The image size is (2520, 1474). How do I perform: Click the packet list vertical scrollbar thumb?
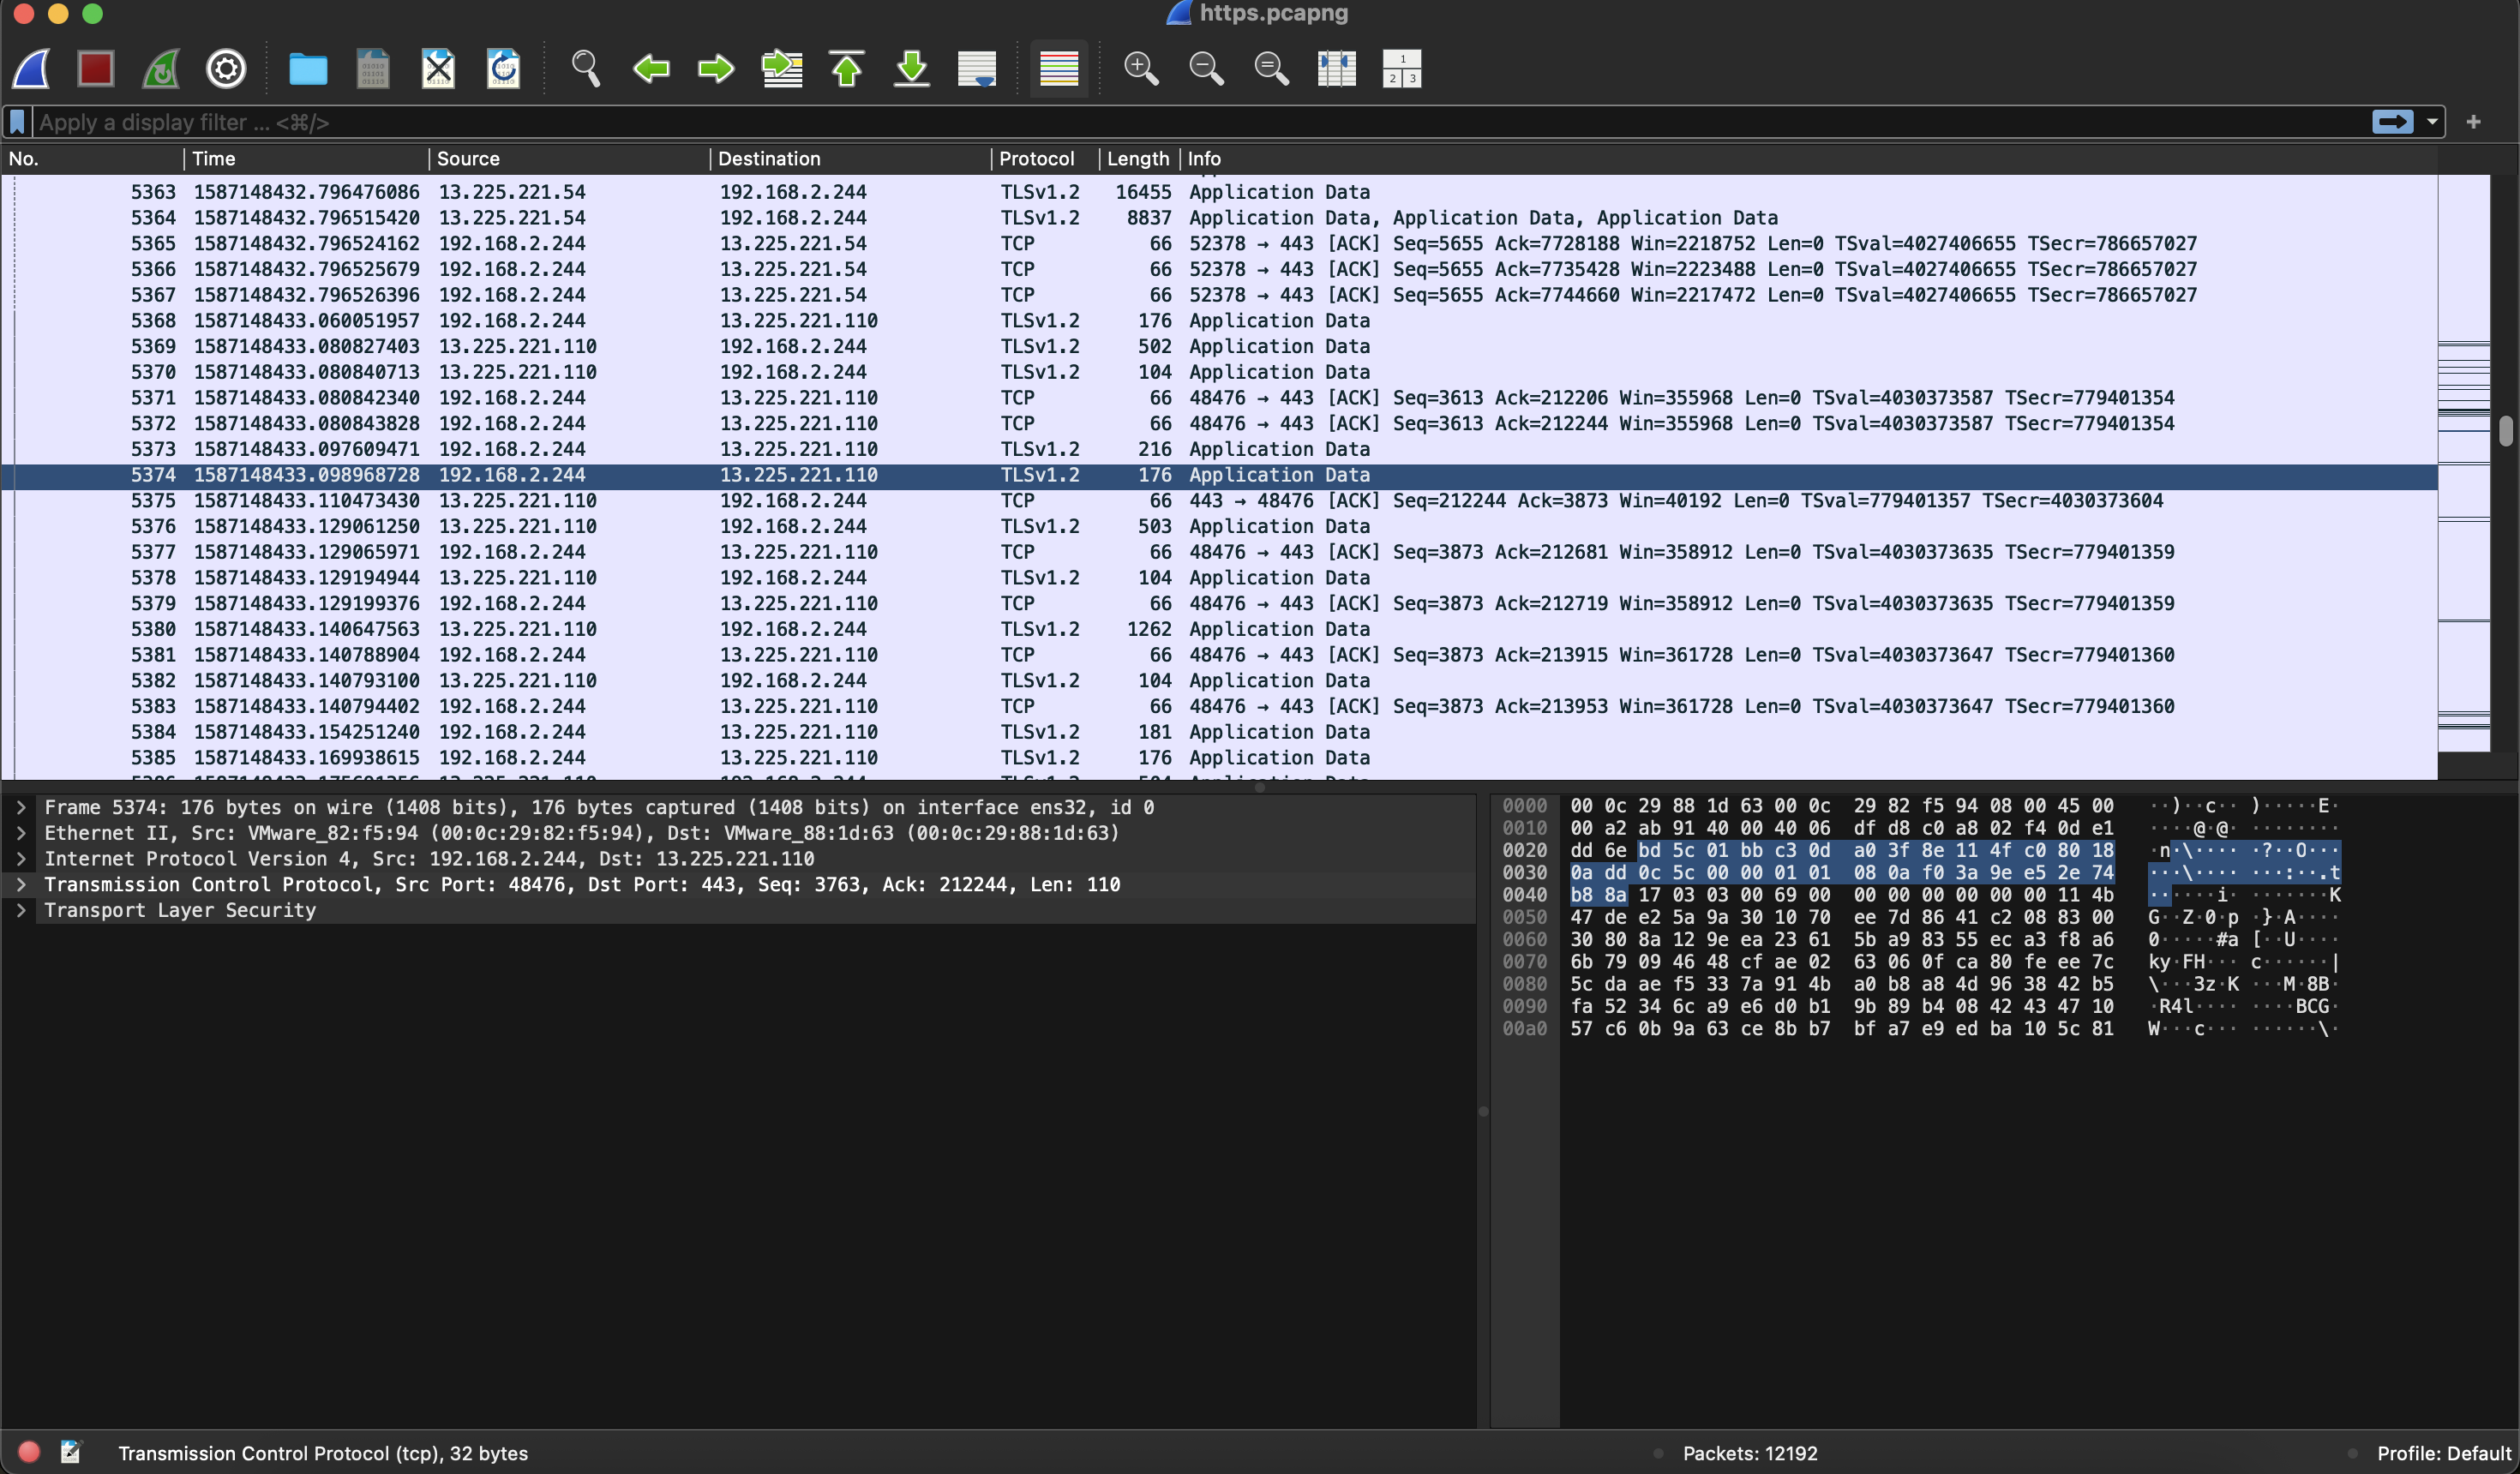point(2505,430)
